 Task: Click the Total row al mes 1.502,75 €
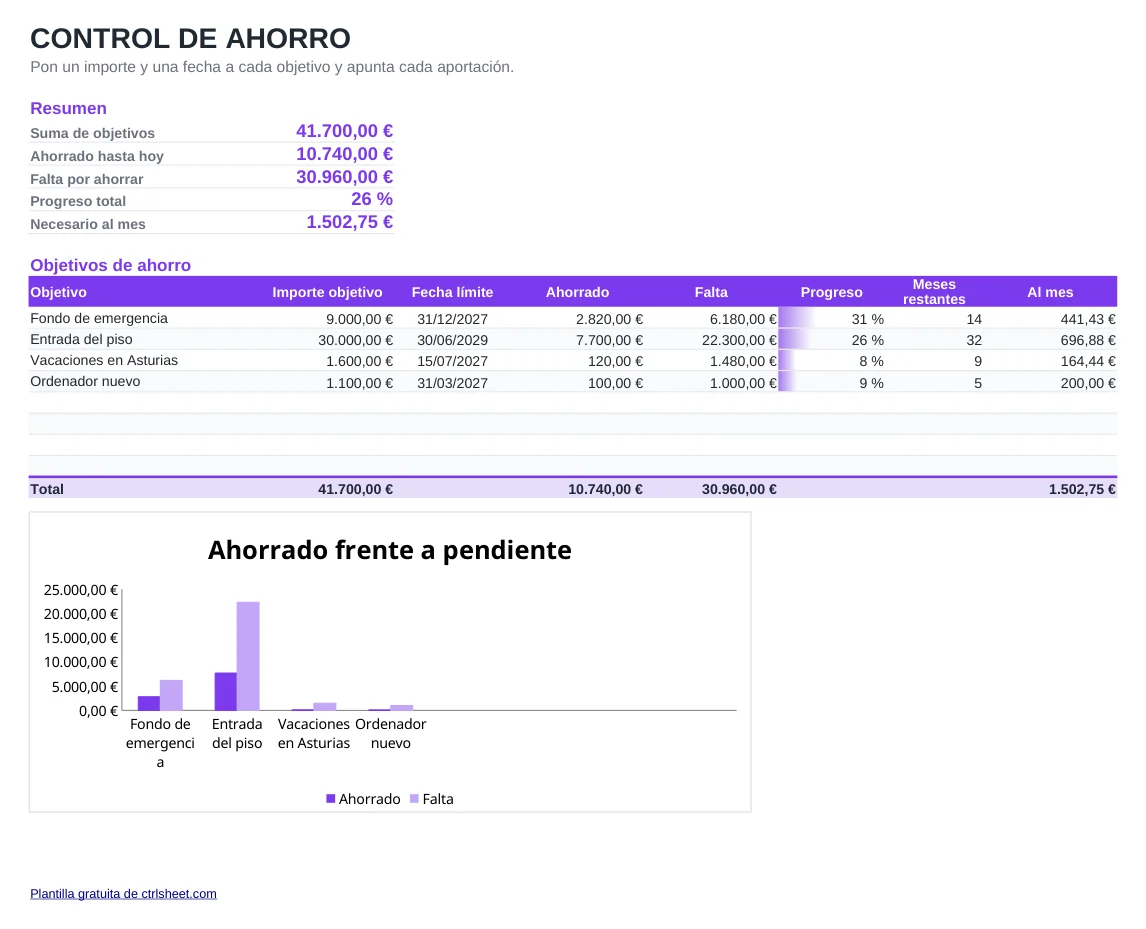click(x=1082, y=489)
